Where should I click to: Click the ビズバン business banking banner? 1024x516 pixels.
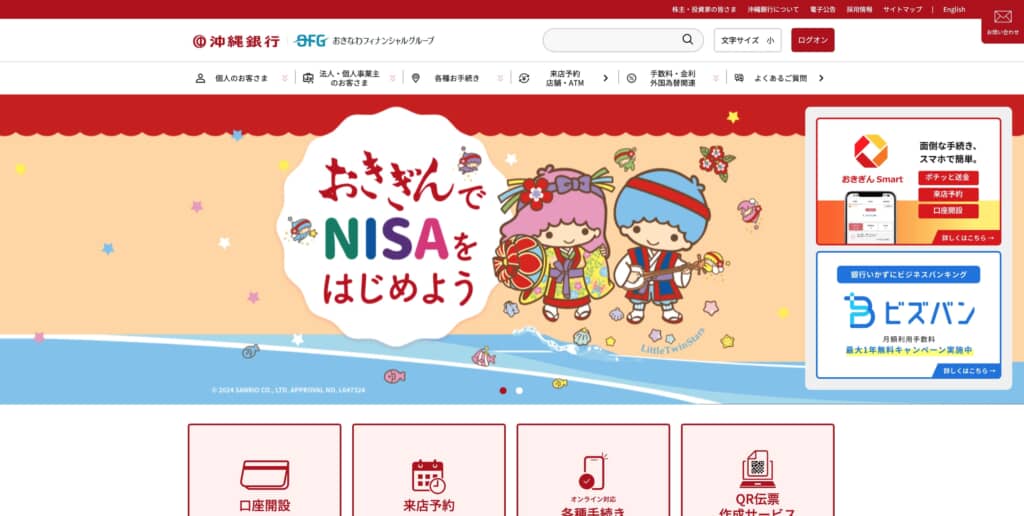pos(908,315)
